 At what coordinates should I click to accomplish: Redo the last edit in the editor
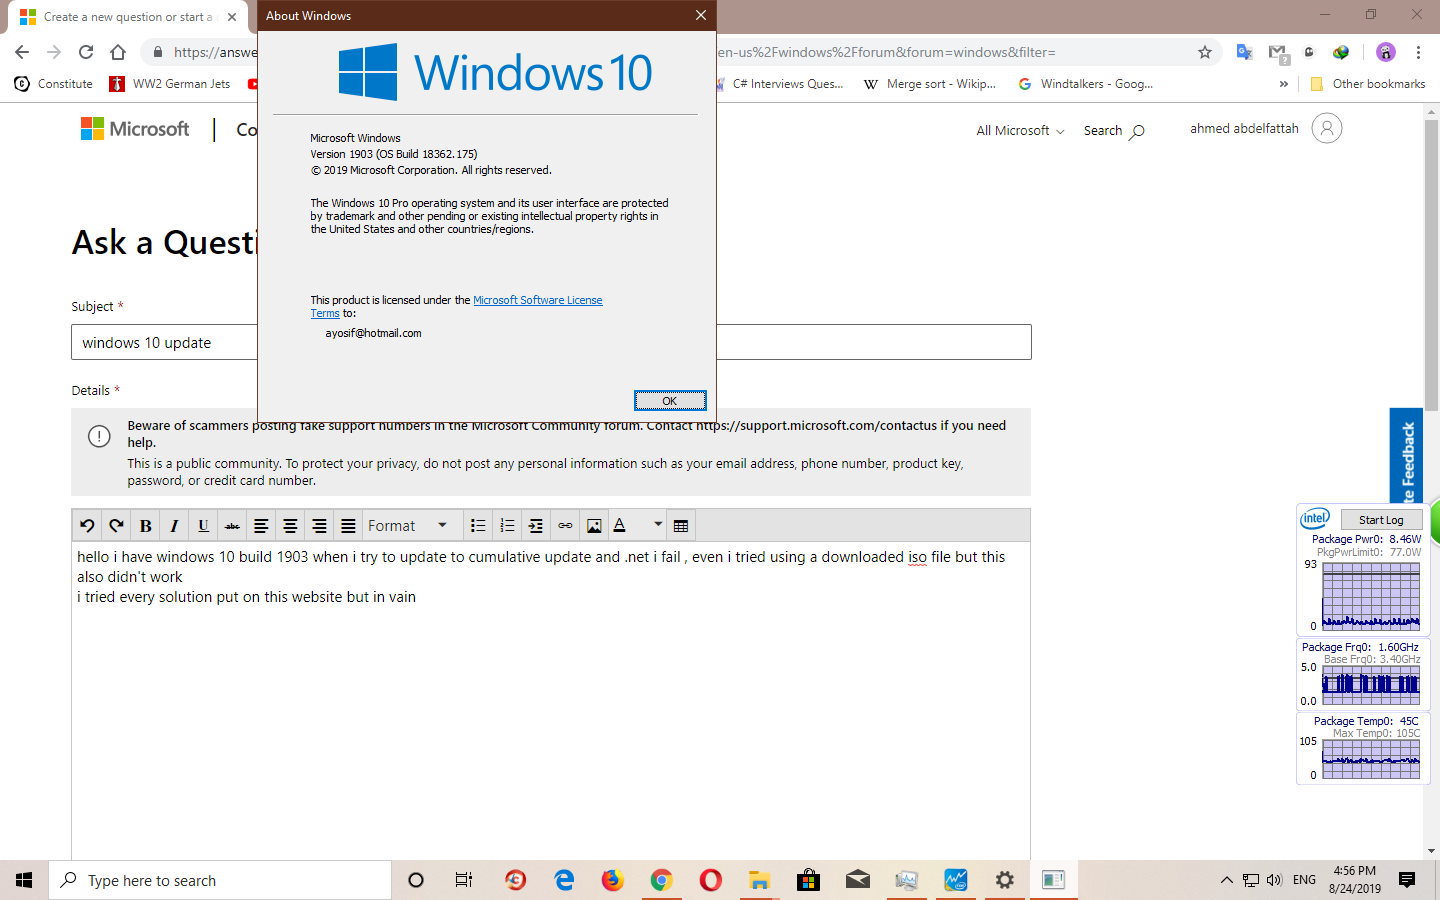(116, 526)
